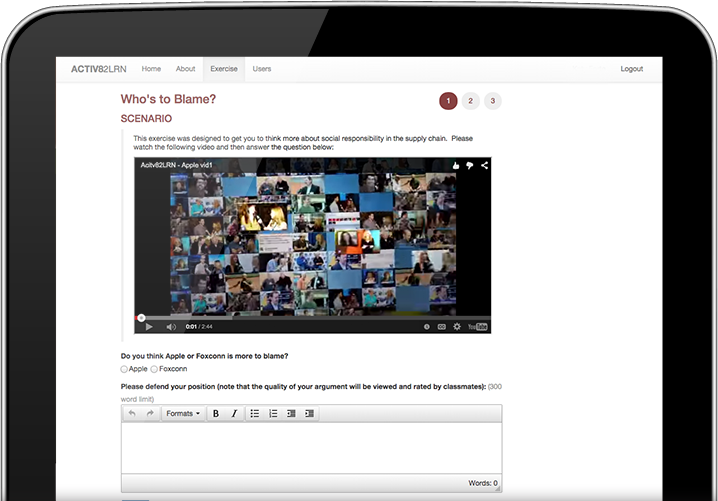Open the Exercise tab
718x501 pixels.
pos(223,69)
